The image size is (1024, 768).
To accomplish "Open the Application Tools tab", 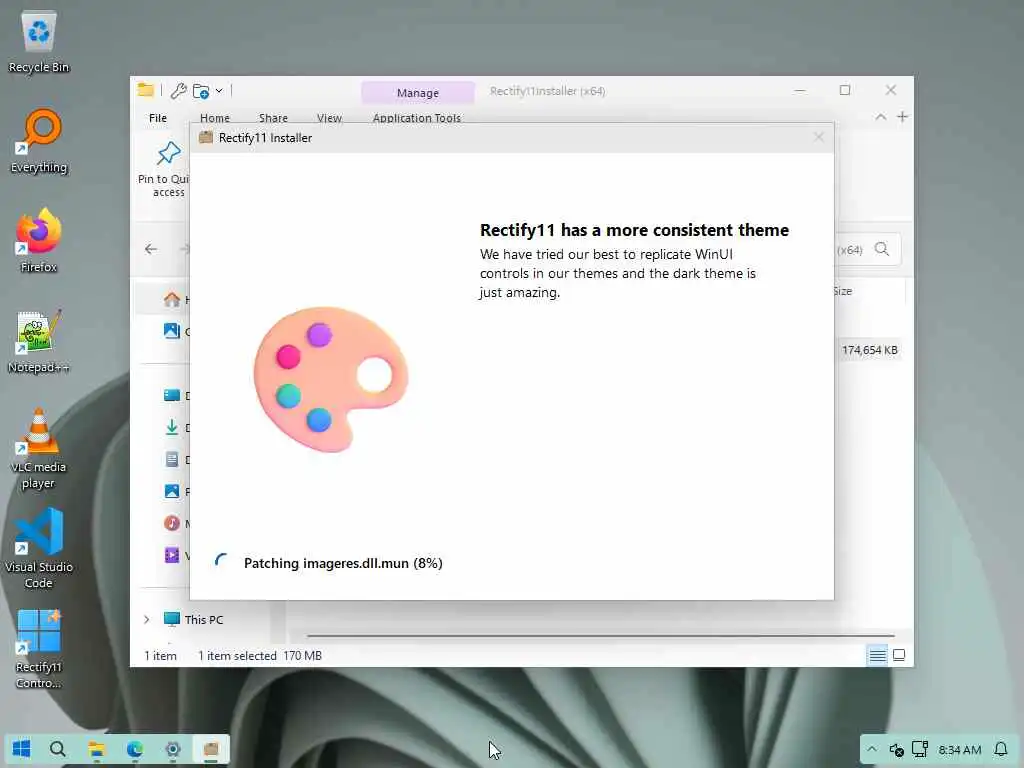I will pos(417,118).
